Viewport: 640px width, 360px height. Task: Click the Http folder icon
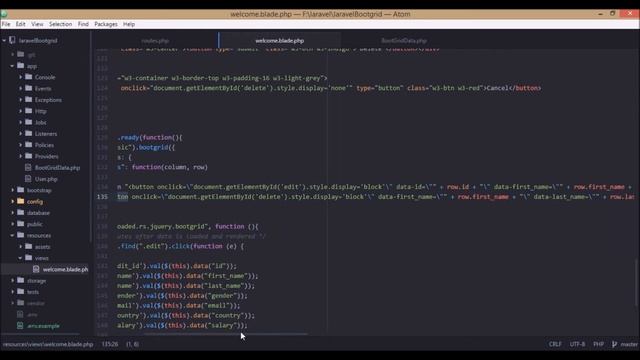[x=29, y=111]
